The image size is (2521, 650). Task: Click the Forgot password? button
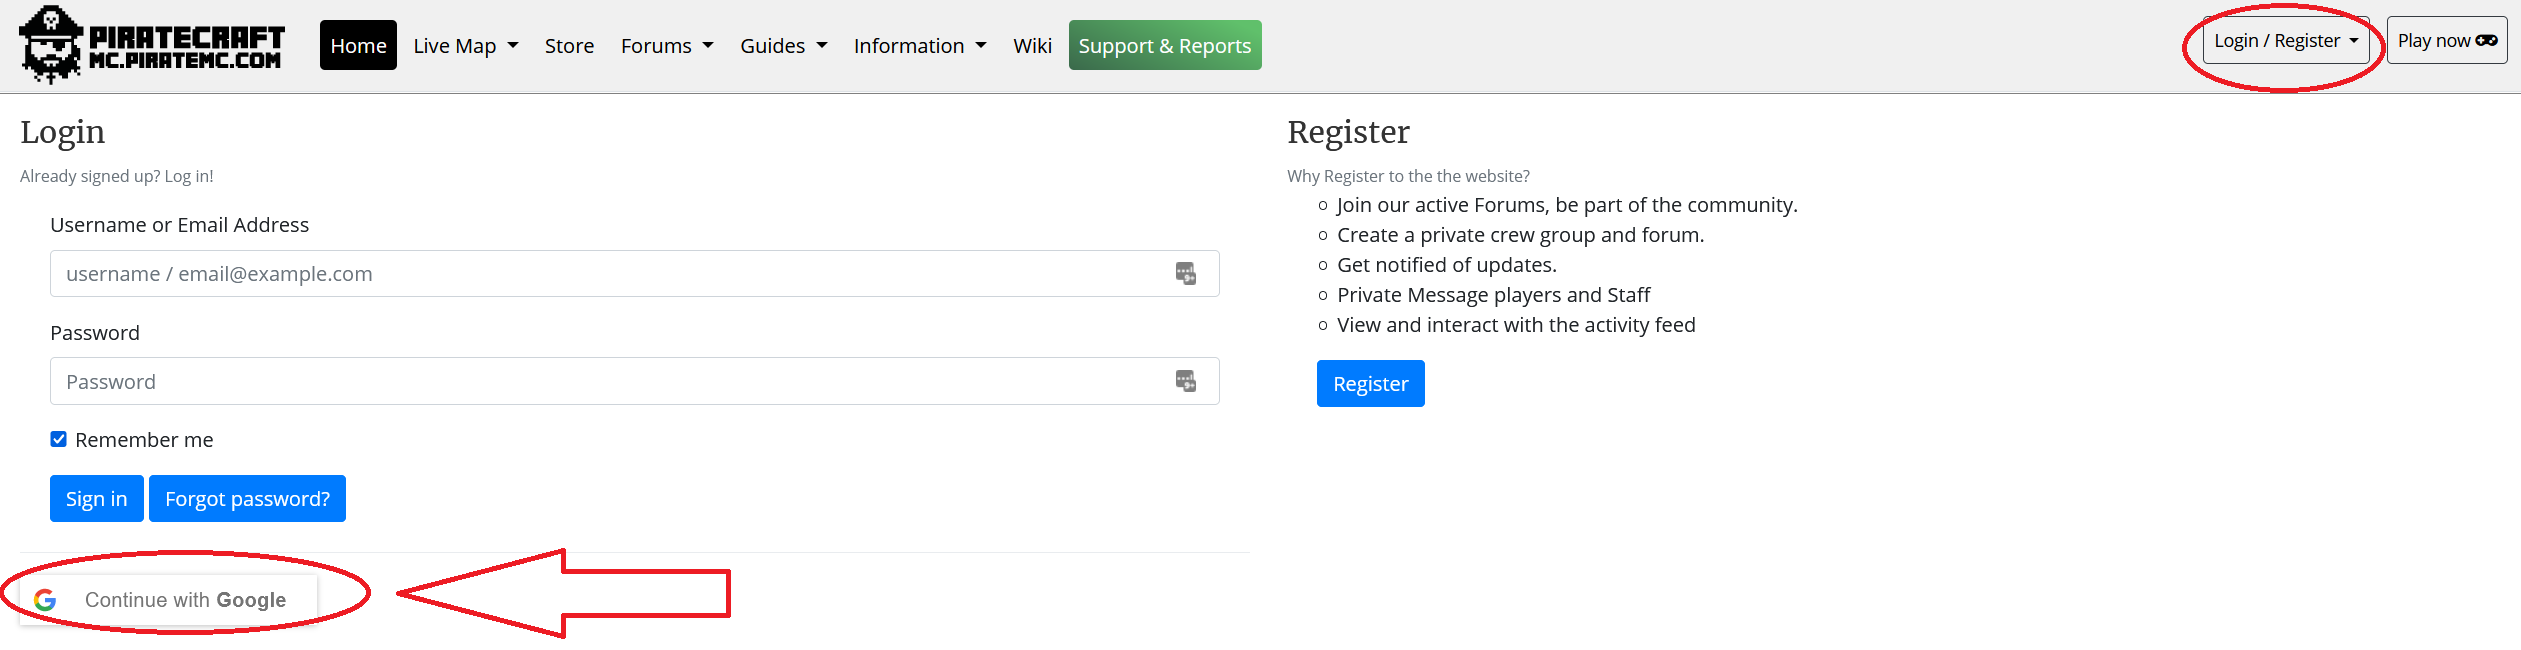pyautogui.click(x=247, y=499)
